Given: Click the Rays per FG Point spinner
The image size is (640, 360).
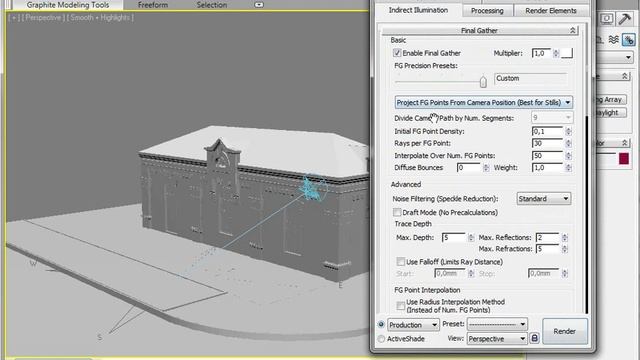Looking at the screenshot, I should [x=568, y=143].
